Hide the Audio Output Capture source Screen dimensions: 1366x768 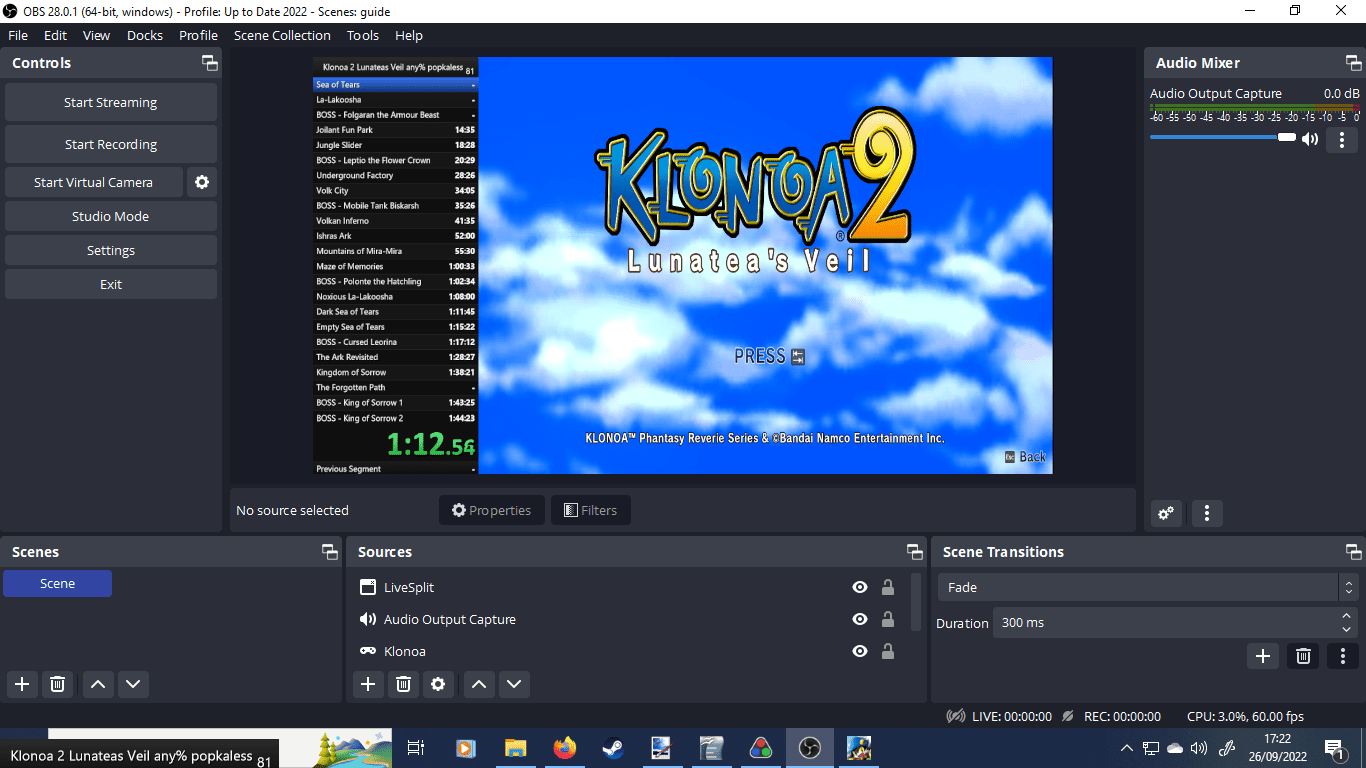pos(860,619)
